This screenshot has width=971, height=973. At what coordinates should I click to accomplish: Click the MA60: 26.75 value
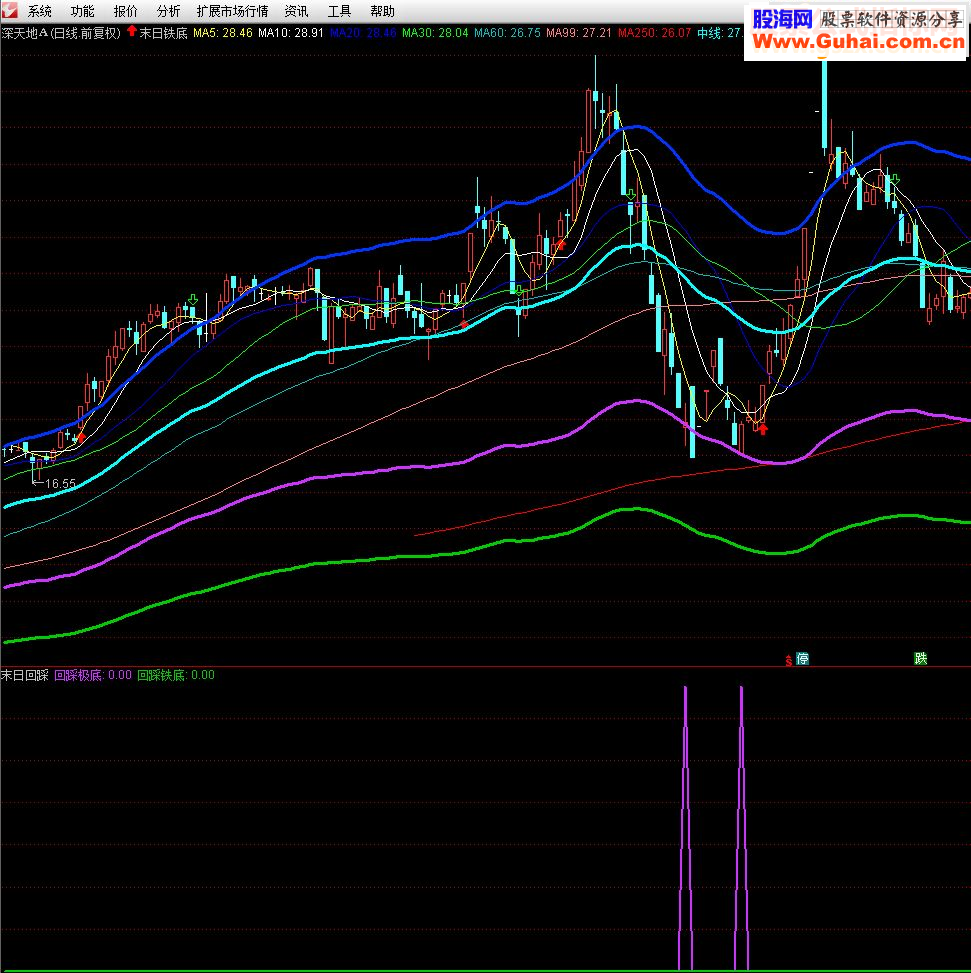click(x=508, y=33)
